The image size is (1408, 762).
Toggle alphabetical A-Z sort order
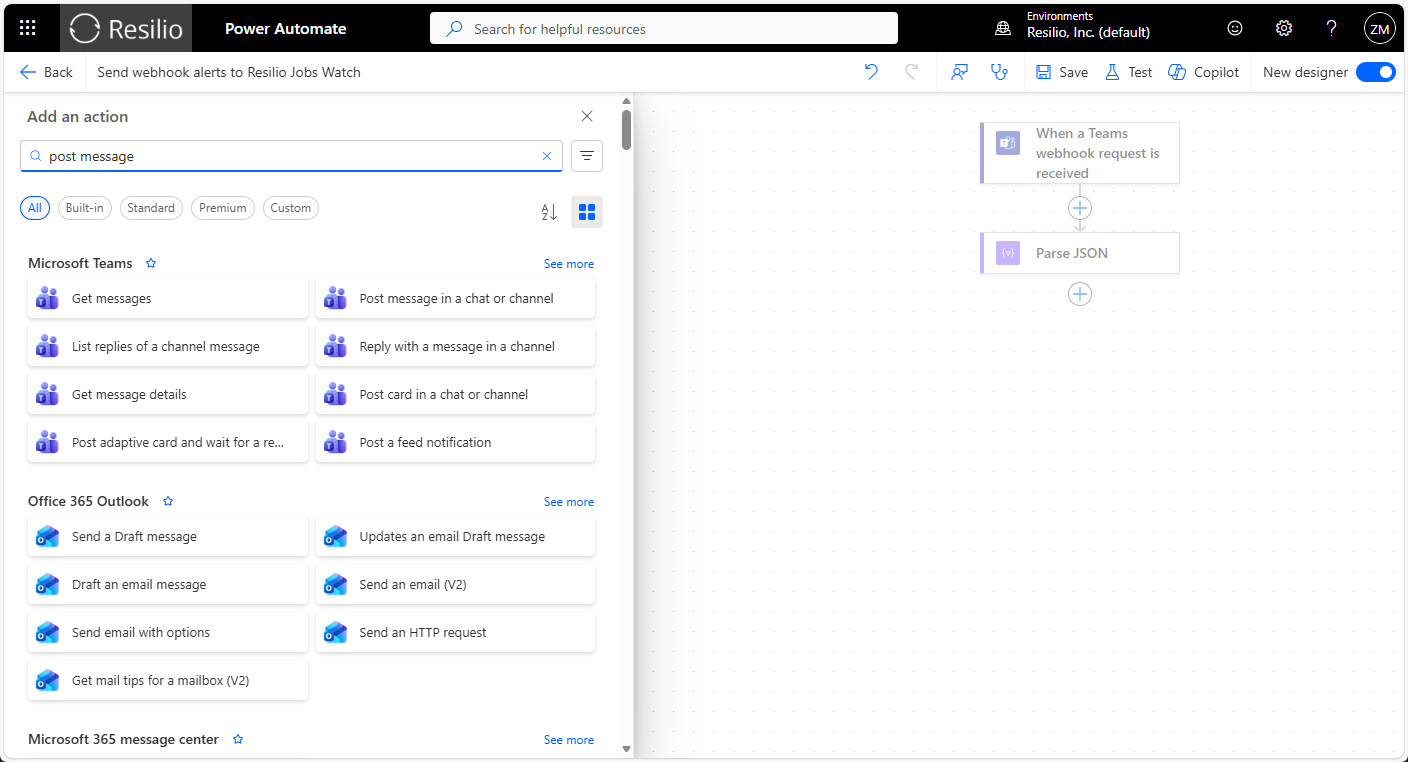[549, 212]
